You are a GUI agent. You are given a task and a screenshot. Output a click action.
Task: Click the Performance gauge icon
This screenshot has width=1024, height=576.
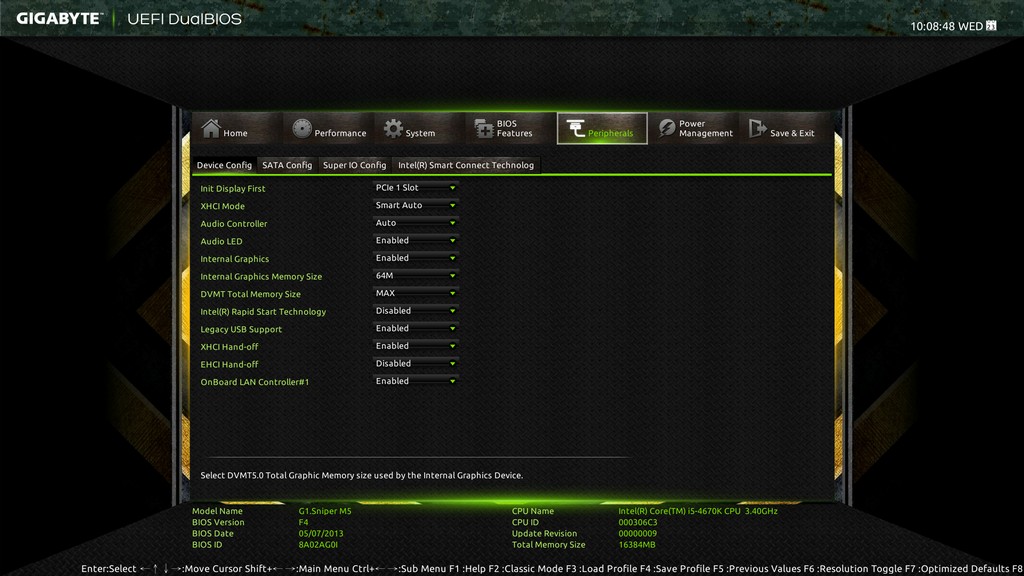(302, 129)
